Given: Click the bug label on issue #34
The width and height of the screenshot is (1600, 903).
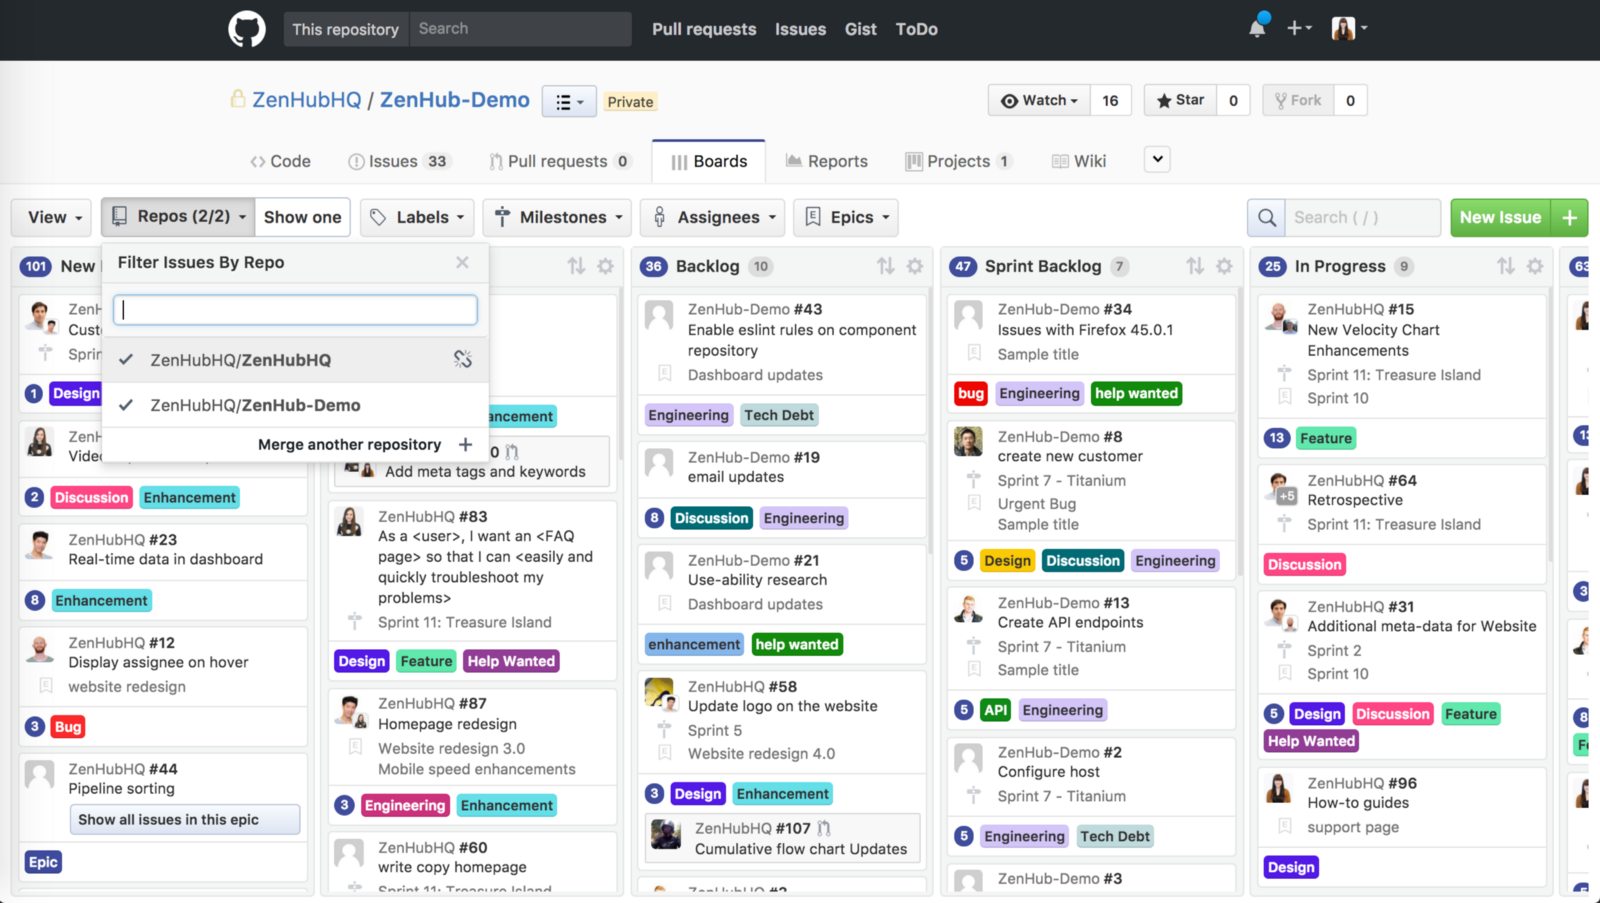Looking at the screenshot, I should [x=971, y=394].
